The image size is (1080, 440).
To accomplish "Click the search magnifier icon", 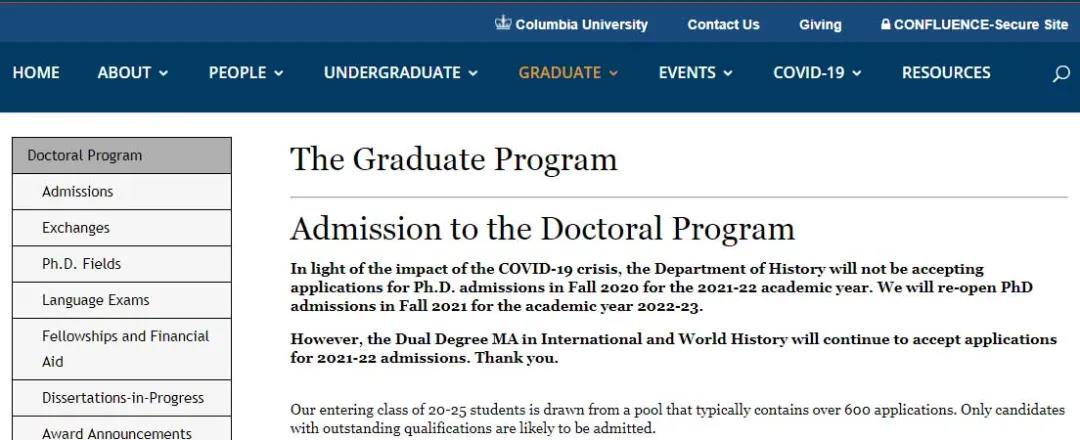I will pos(1061,74).
